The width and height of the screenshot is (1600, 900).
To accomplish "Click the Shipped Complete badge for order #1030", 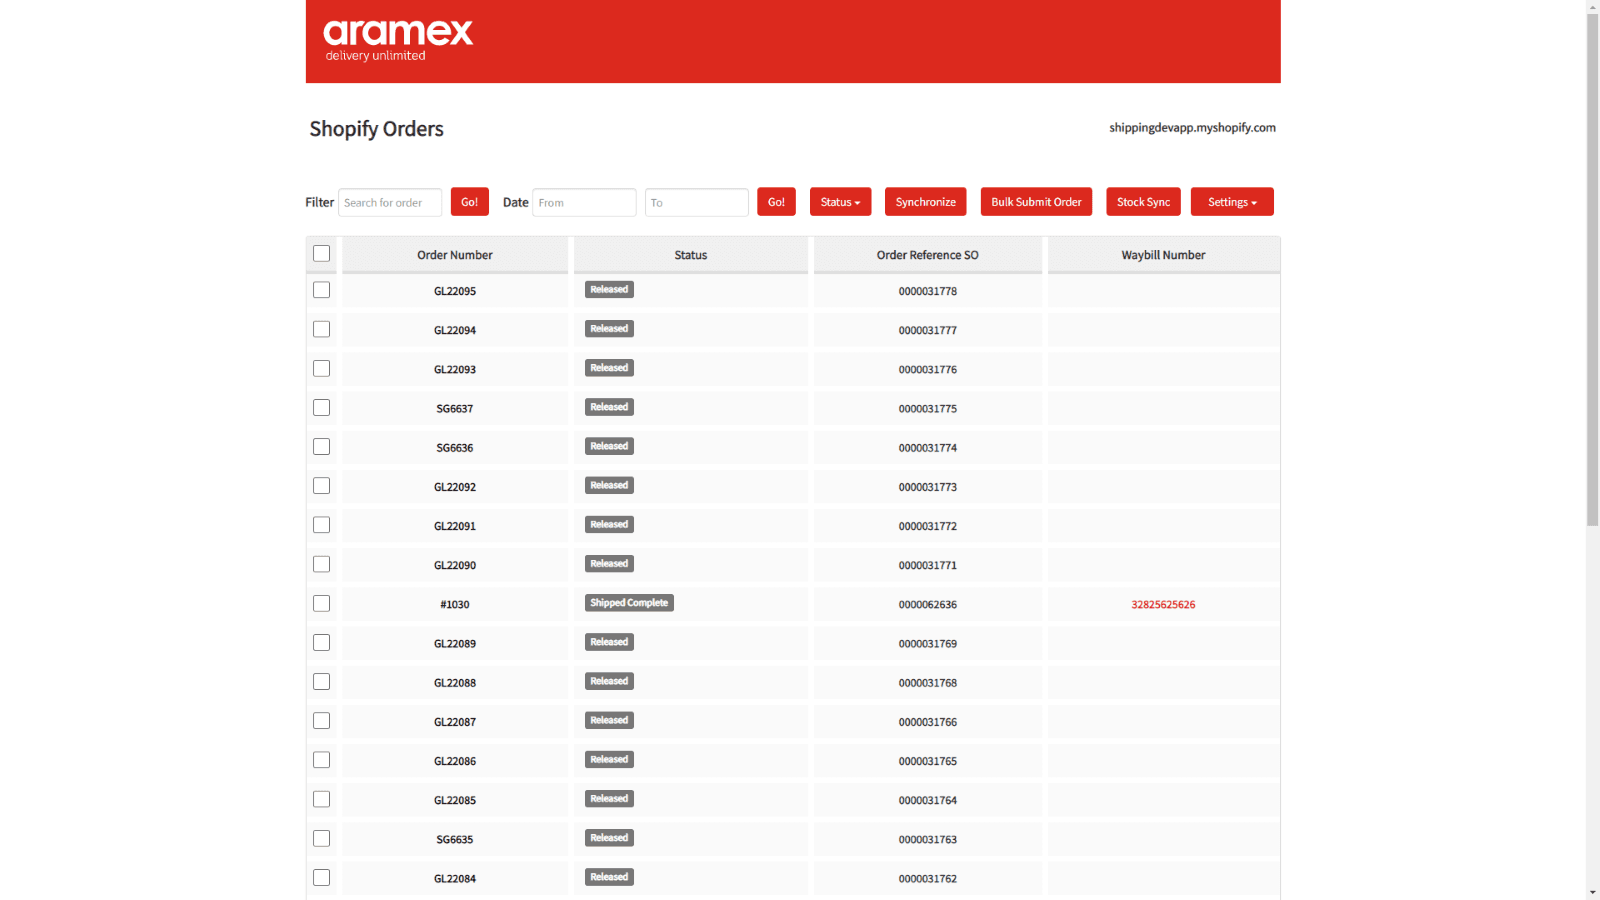I will click(x=629, y=602).
